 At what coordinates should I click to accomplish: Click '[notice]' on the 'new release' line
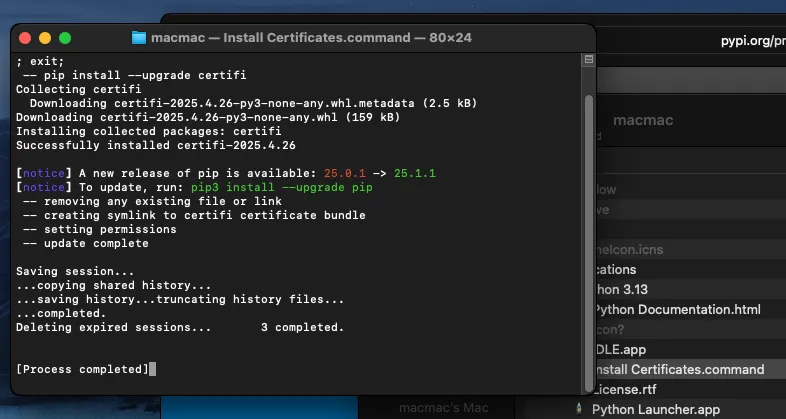(44, 173)
